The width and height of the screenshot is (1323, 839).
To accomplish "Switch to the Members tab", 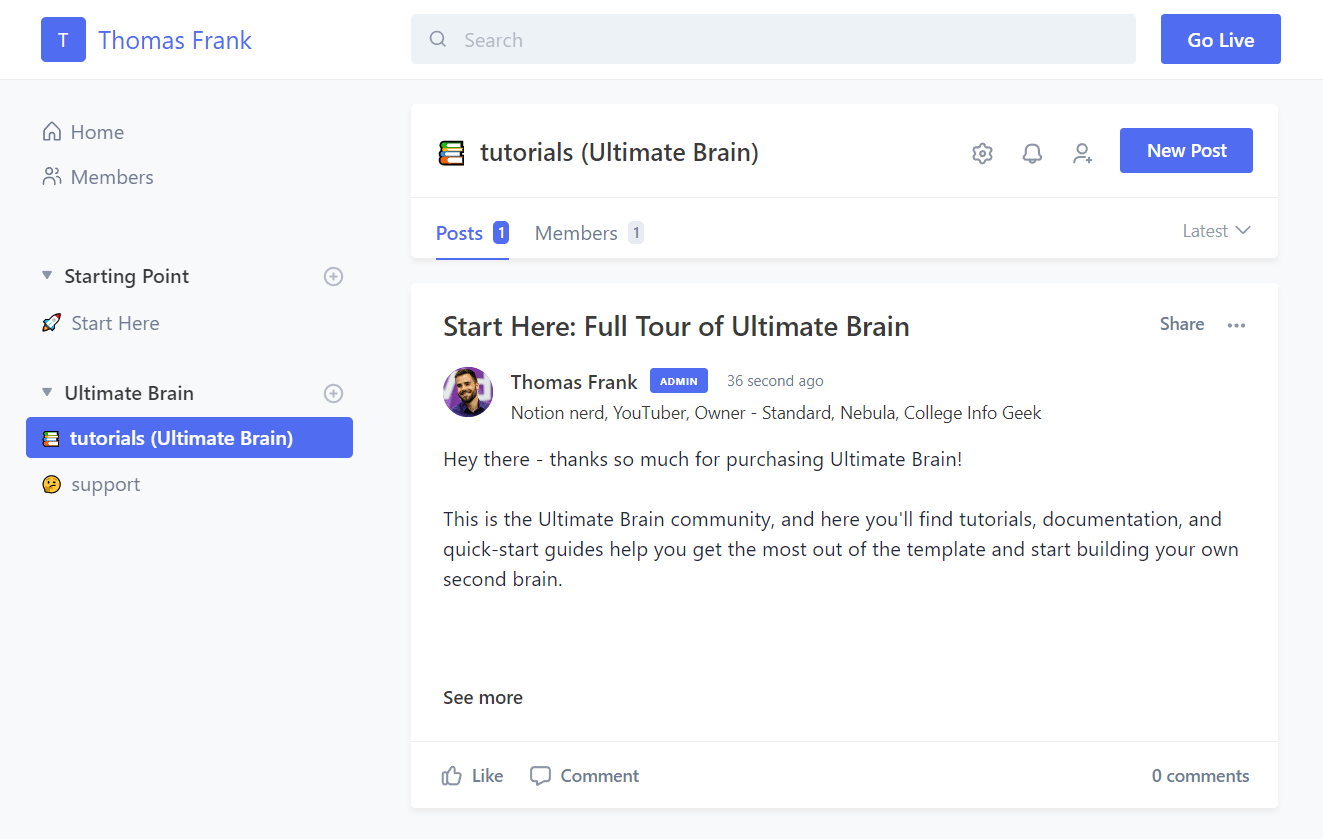I will coord(576,232).
